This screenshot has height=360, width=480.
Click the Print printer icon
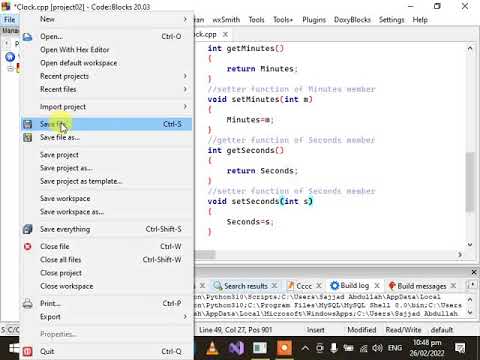pyautogui.click(x=27, y=304)
